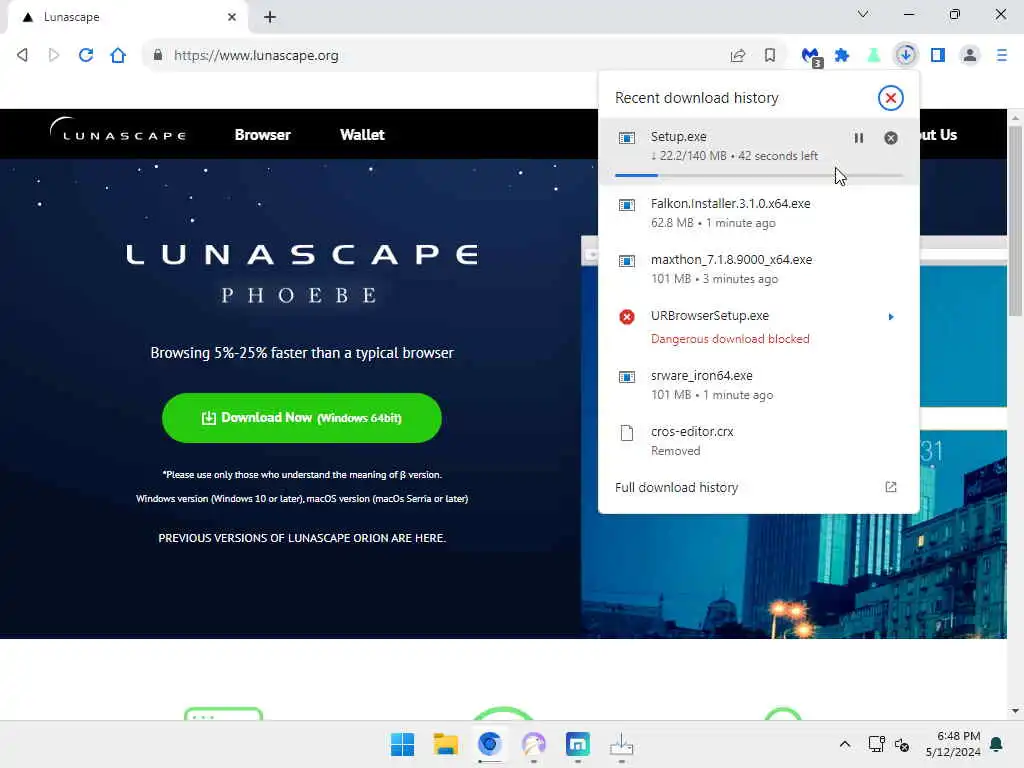1024x768 pixels.
Task: Close the Lunascape tab
Action: [x=232, y=17]
